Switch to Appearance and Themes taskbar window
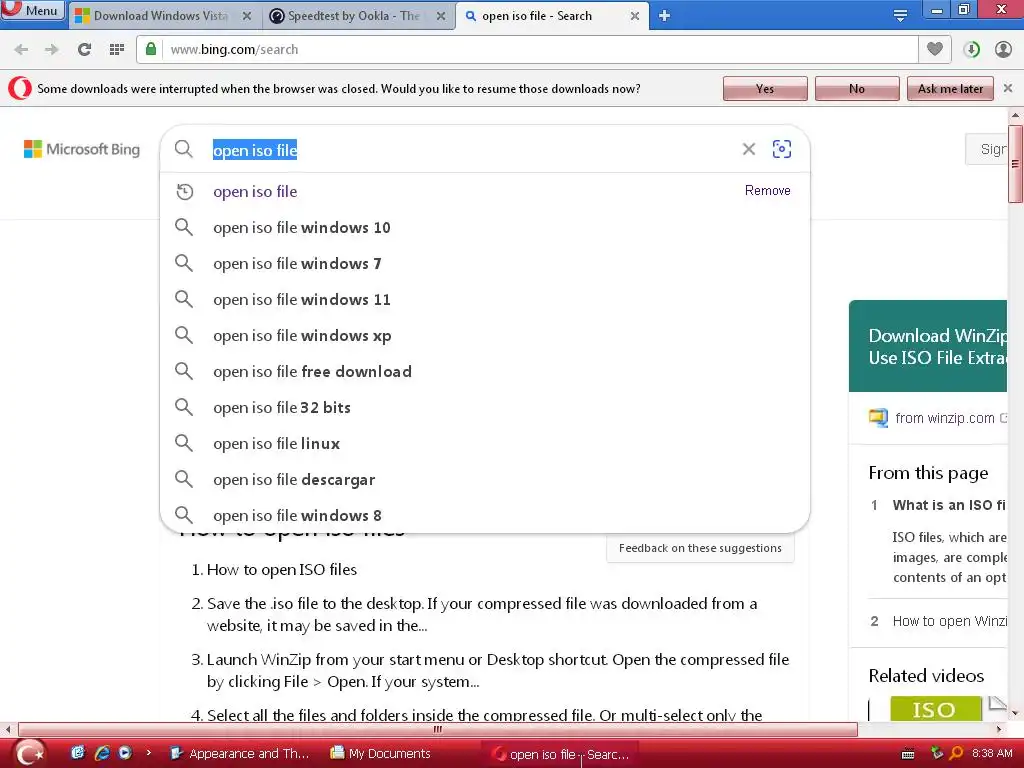This screenshot has height=768, width=1024. (x=239, y=754)
